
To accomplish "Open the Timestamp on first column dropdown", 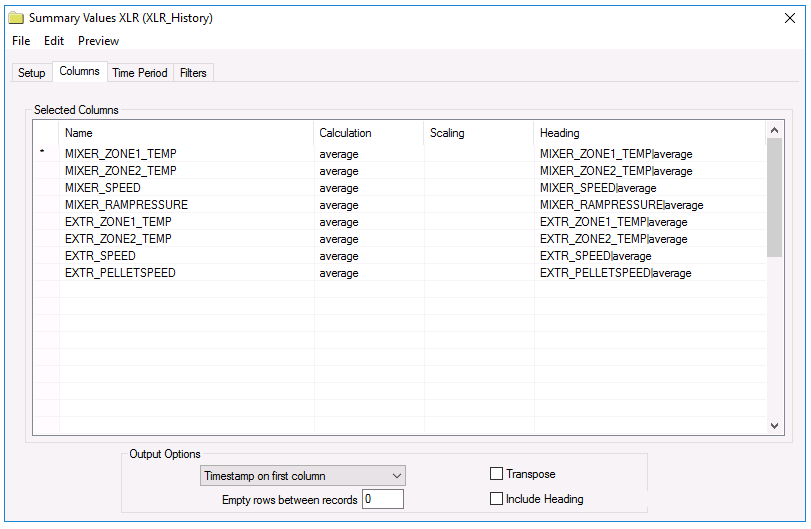I will pyautogui.click(x=303, y=476).
